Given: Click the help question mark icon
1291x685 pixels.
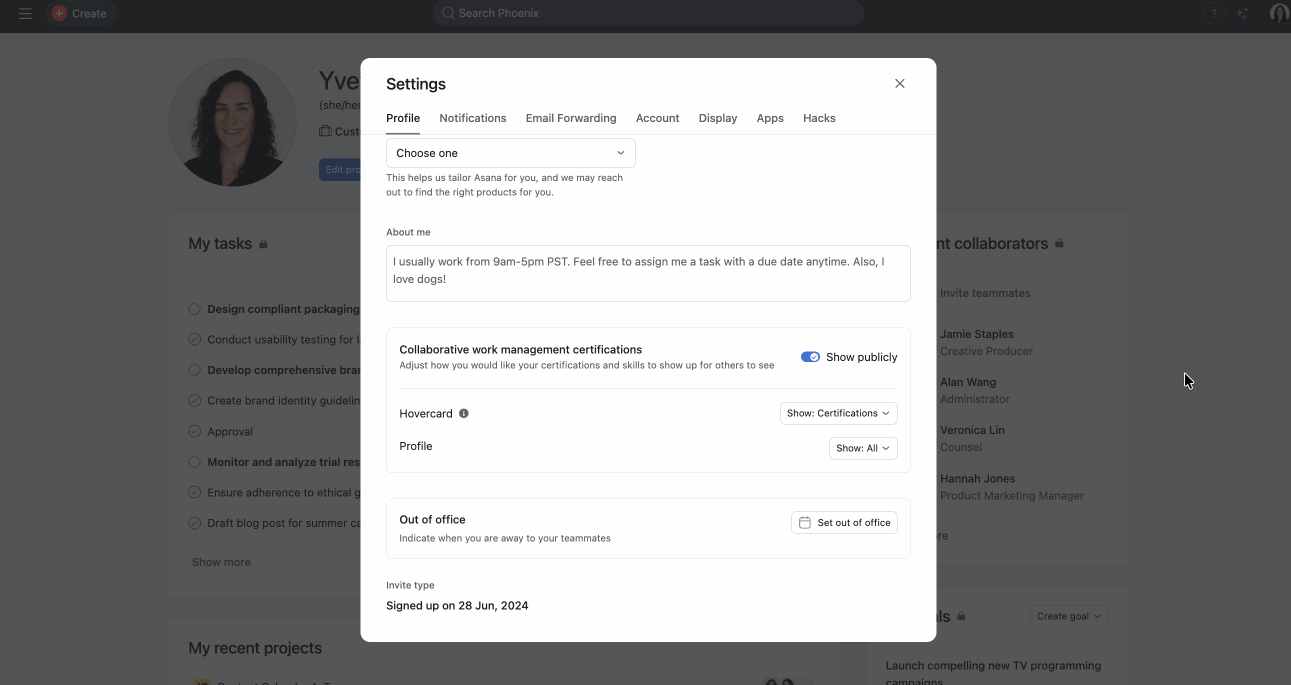Looking at the screenshot, I should coord(1214,14).
